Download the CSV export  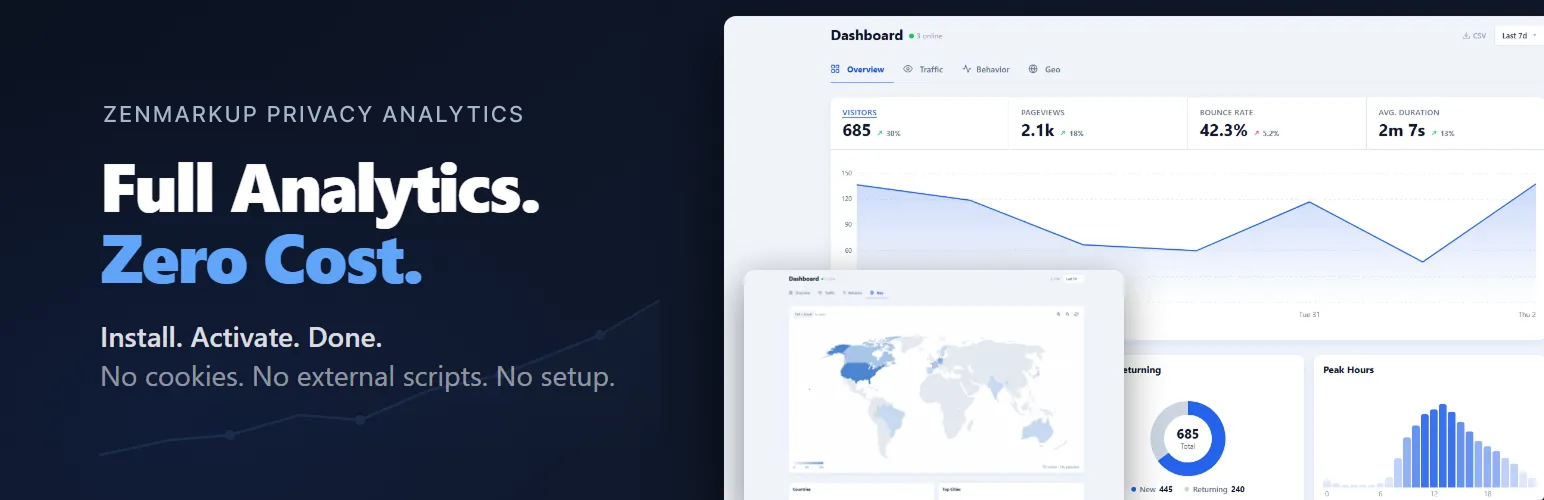click(x=1474, y=36)
